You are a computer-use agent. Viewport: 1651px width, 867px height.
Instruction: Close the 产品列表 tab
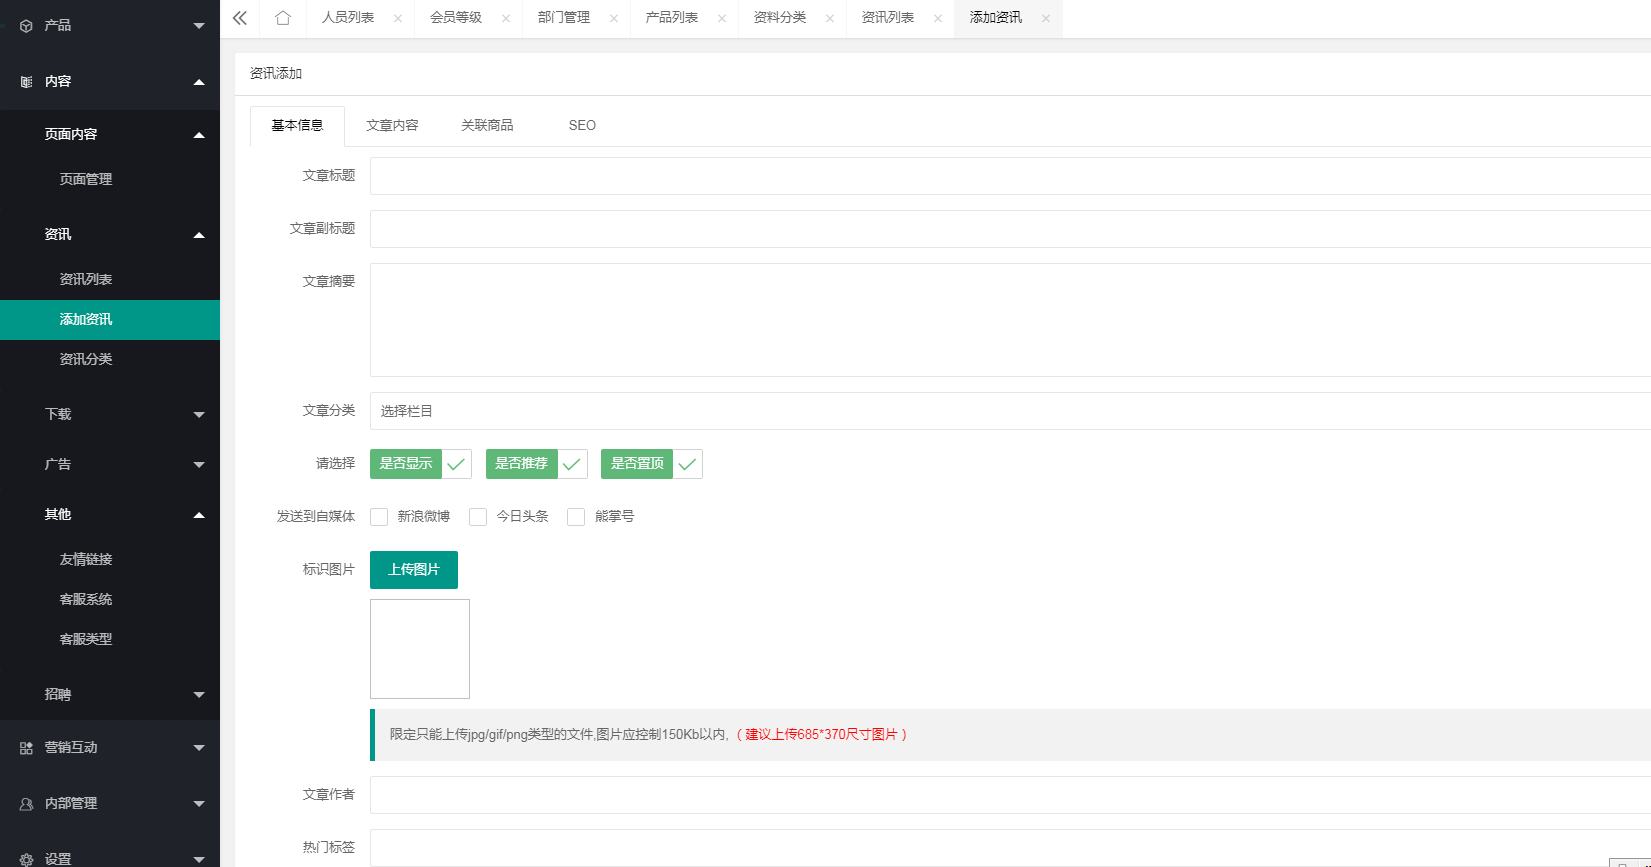722,18
